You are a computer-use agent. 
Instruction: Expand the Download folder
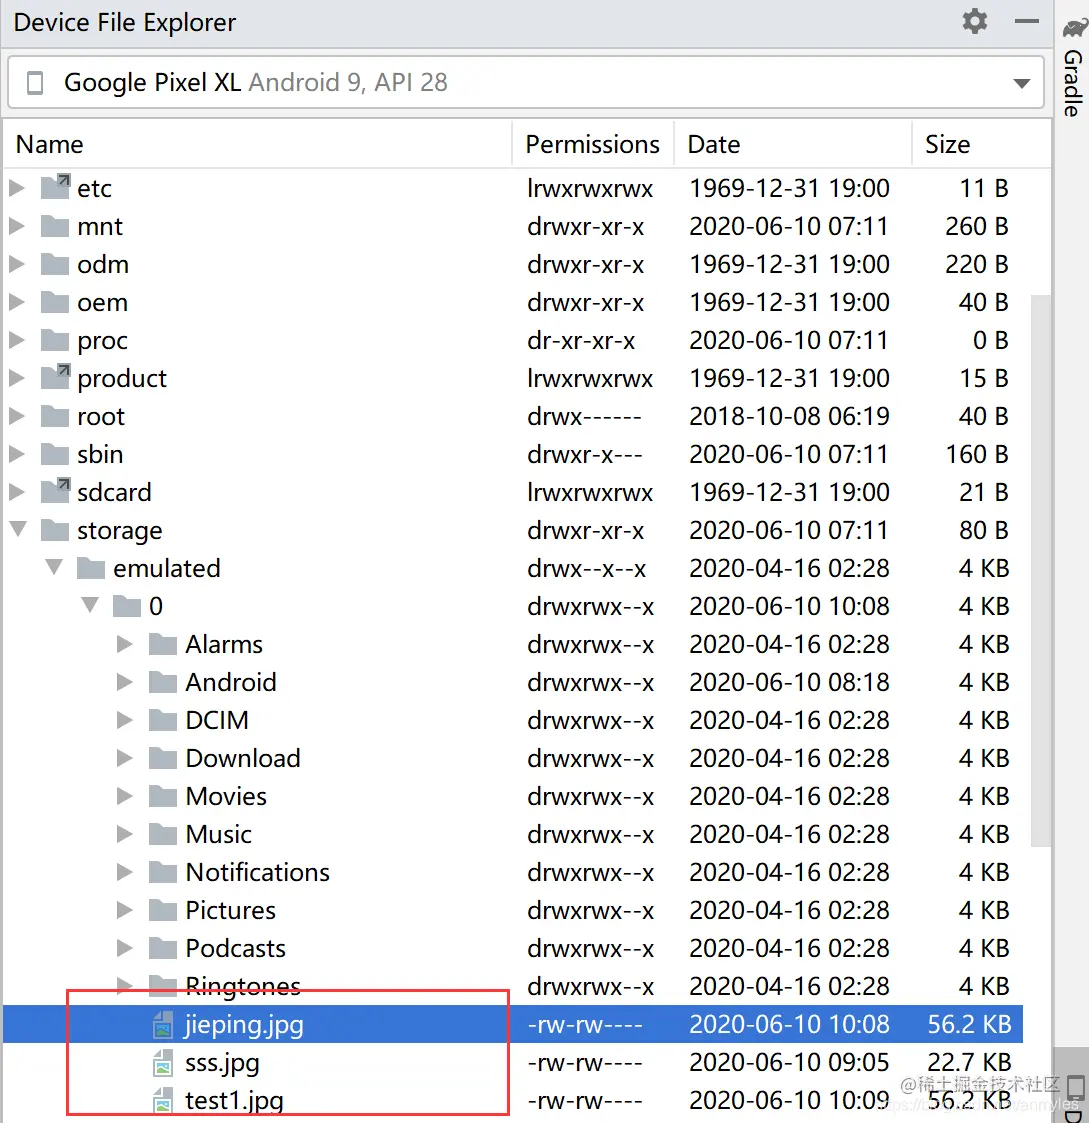point(125,758)
